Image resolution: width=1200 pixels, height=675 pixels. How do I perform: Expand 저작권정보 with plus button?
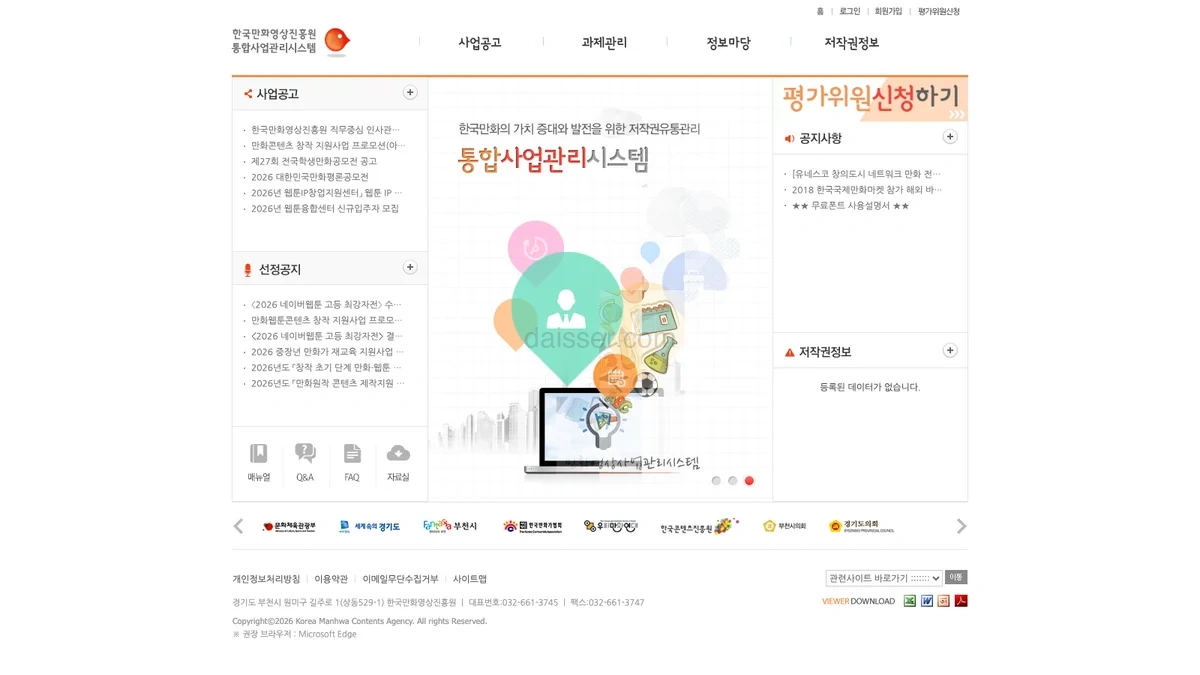pos(950,351)
